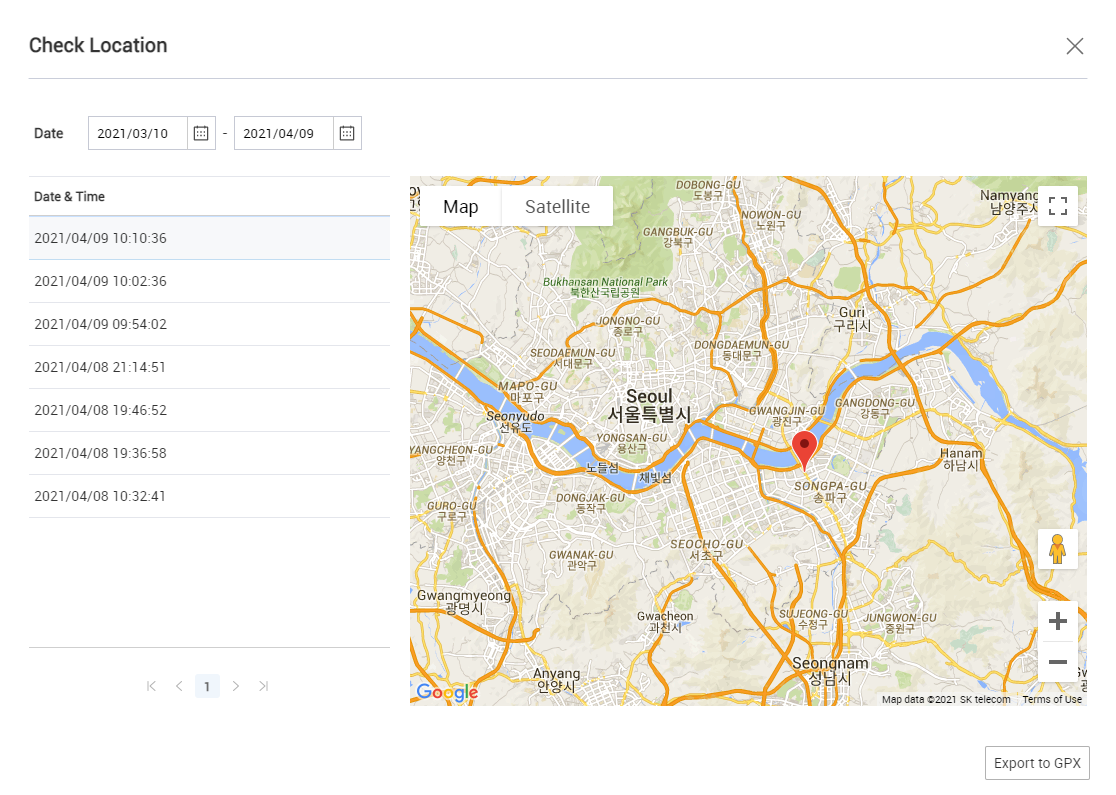Click the GWANGJIN-GU district label
The width and height of the screenshot is (1116, 795).
786,416
